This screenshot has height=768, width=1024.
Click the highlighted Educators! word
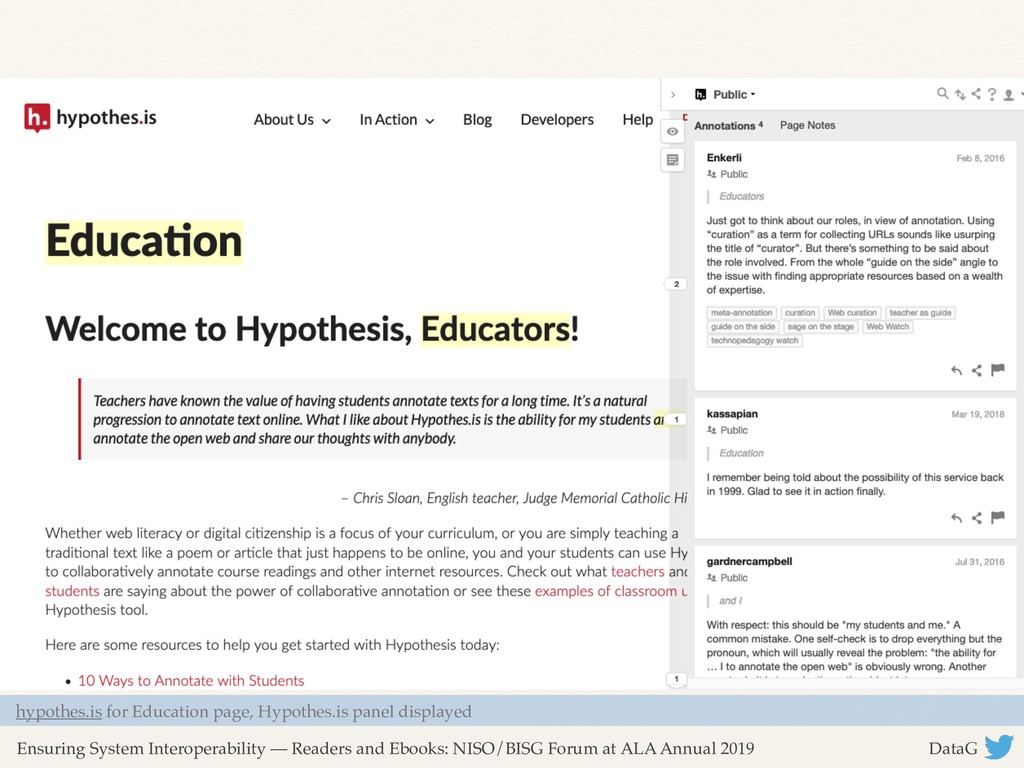pyautogui.click(x=500, y=329)
